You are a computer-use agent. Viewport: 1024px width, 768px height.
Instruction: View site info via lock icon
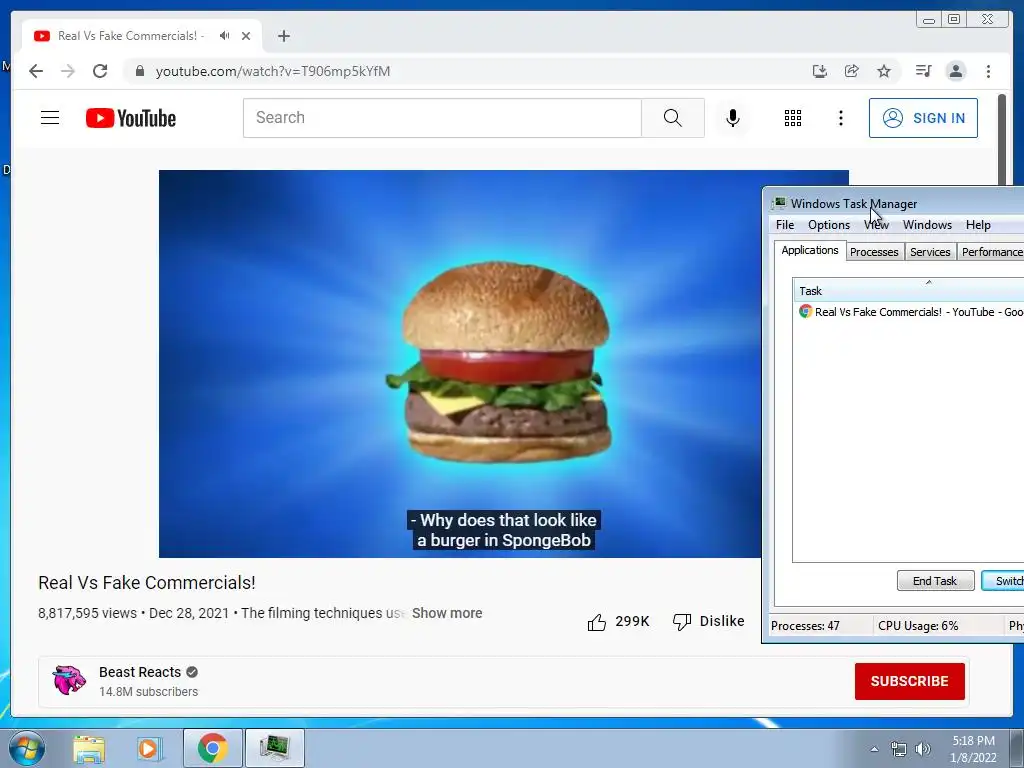coord(140,71)
